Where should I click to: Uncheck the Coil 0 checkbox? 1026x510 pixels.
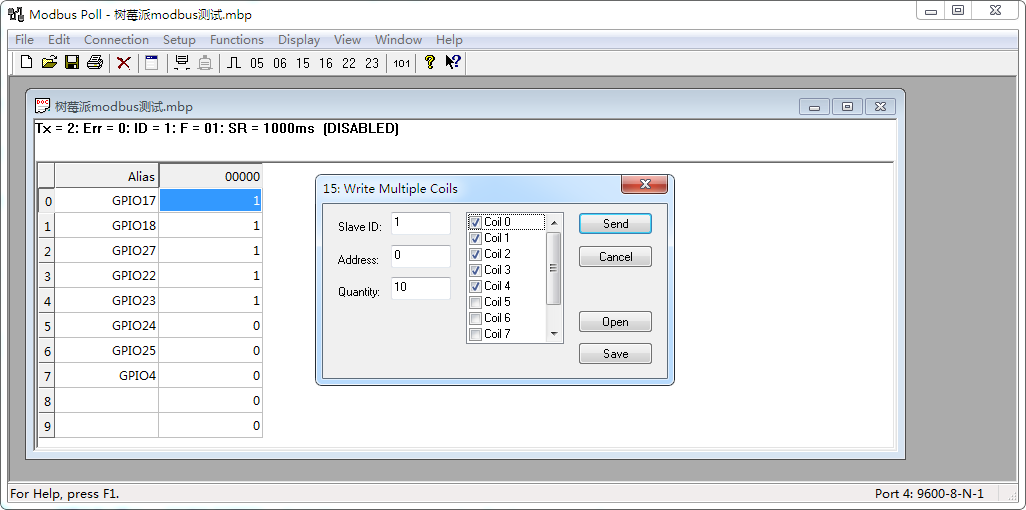click(476, 223)
